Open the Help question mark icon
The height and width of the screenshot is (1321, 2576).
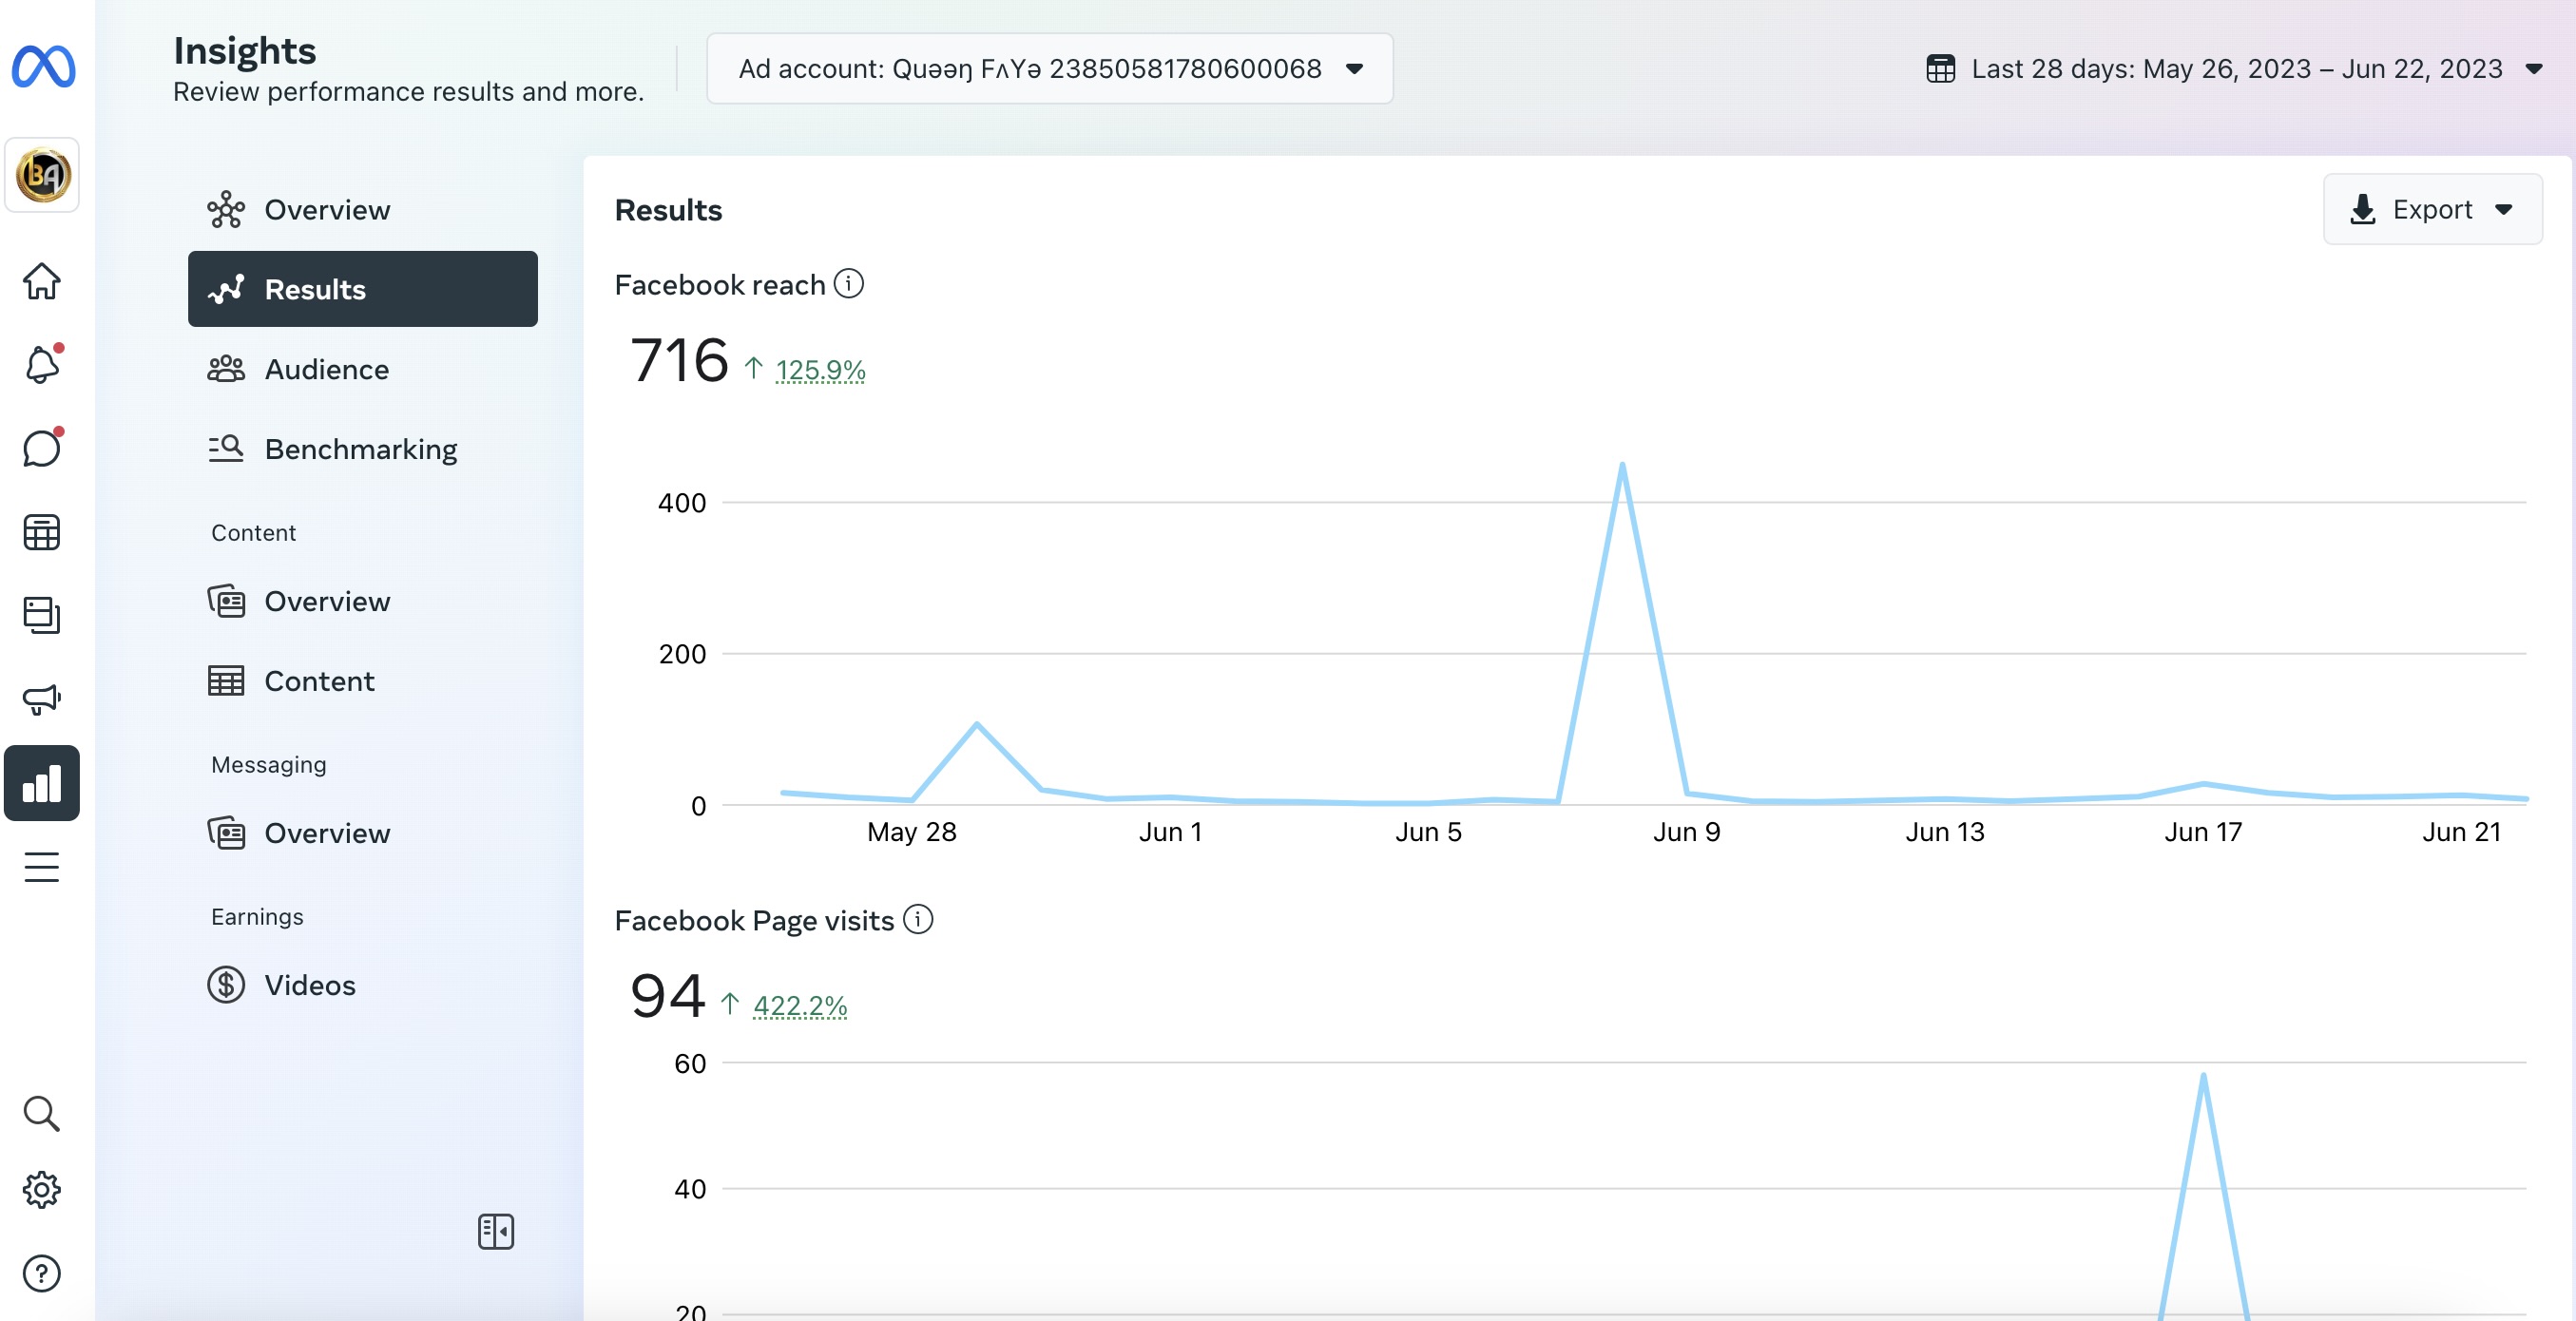point(42,1273)
